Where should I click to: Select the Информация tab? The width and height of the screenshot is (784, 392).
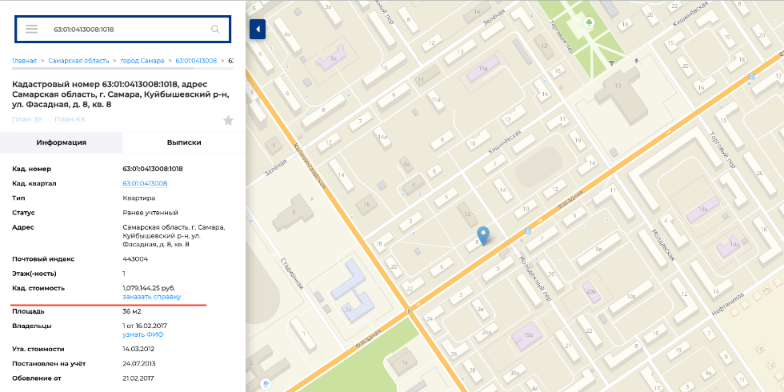pyautogui.click(x=61, y=142)
